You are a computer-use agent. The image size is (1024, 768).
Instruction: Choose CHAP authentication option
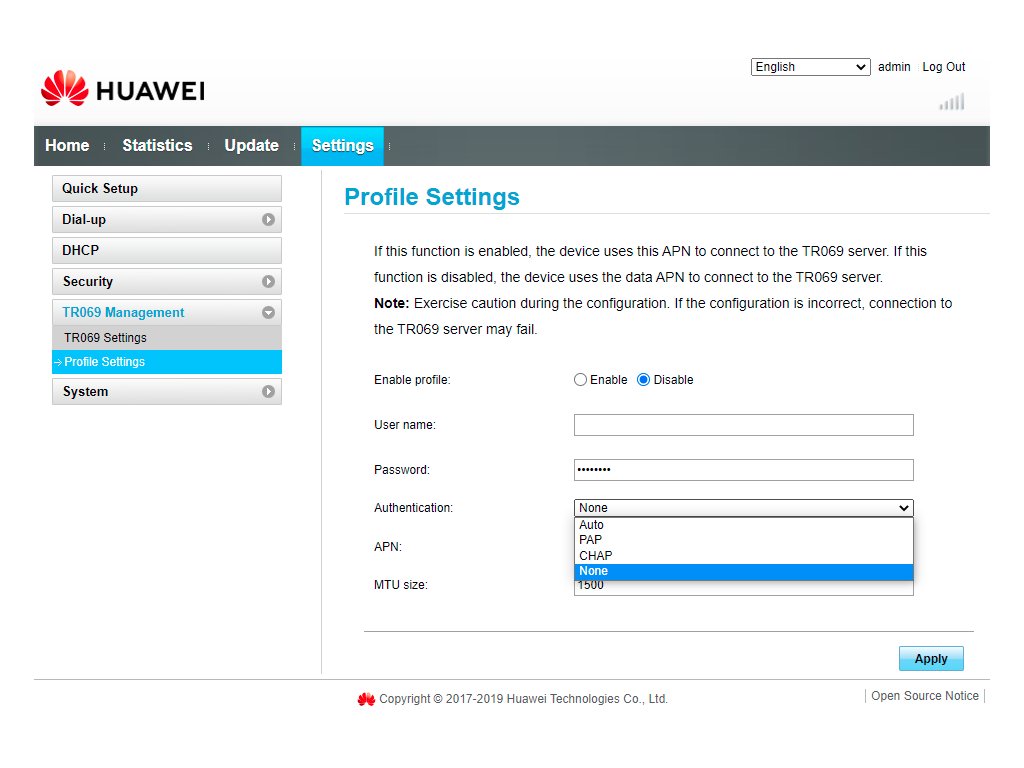pyautogui.click(x=596, y=555)
